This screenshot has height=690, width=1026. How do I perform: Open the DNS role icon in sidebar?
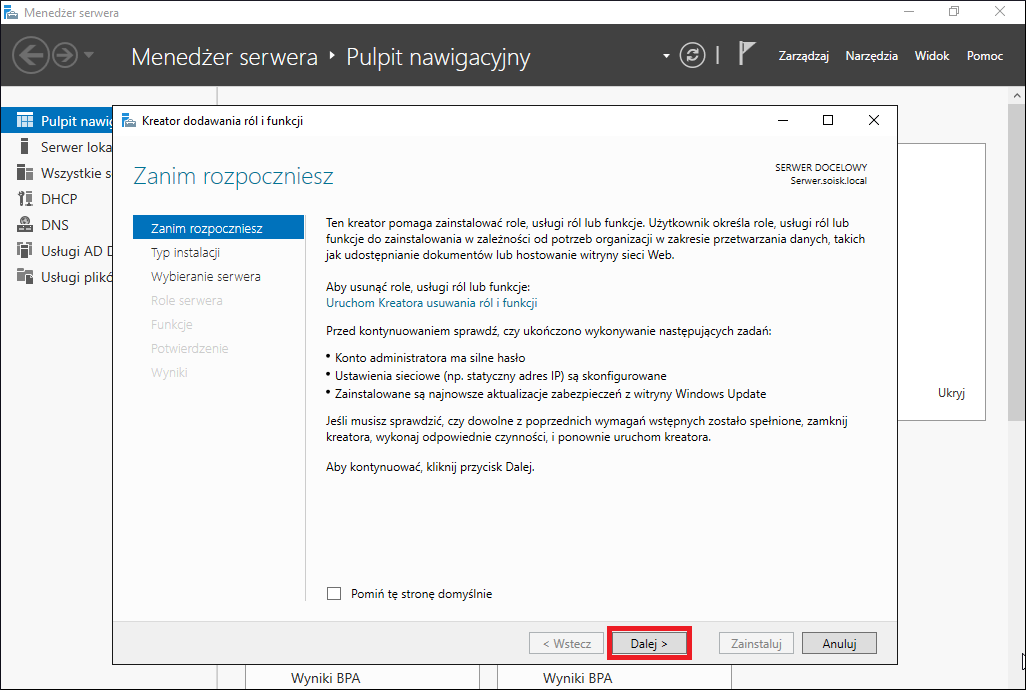[x=25, y=224]
